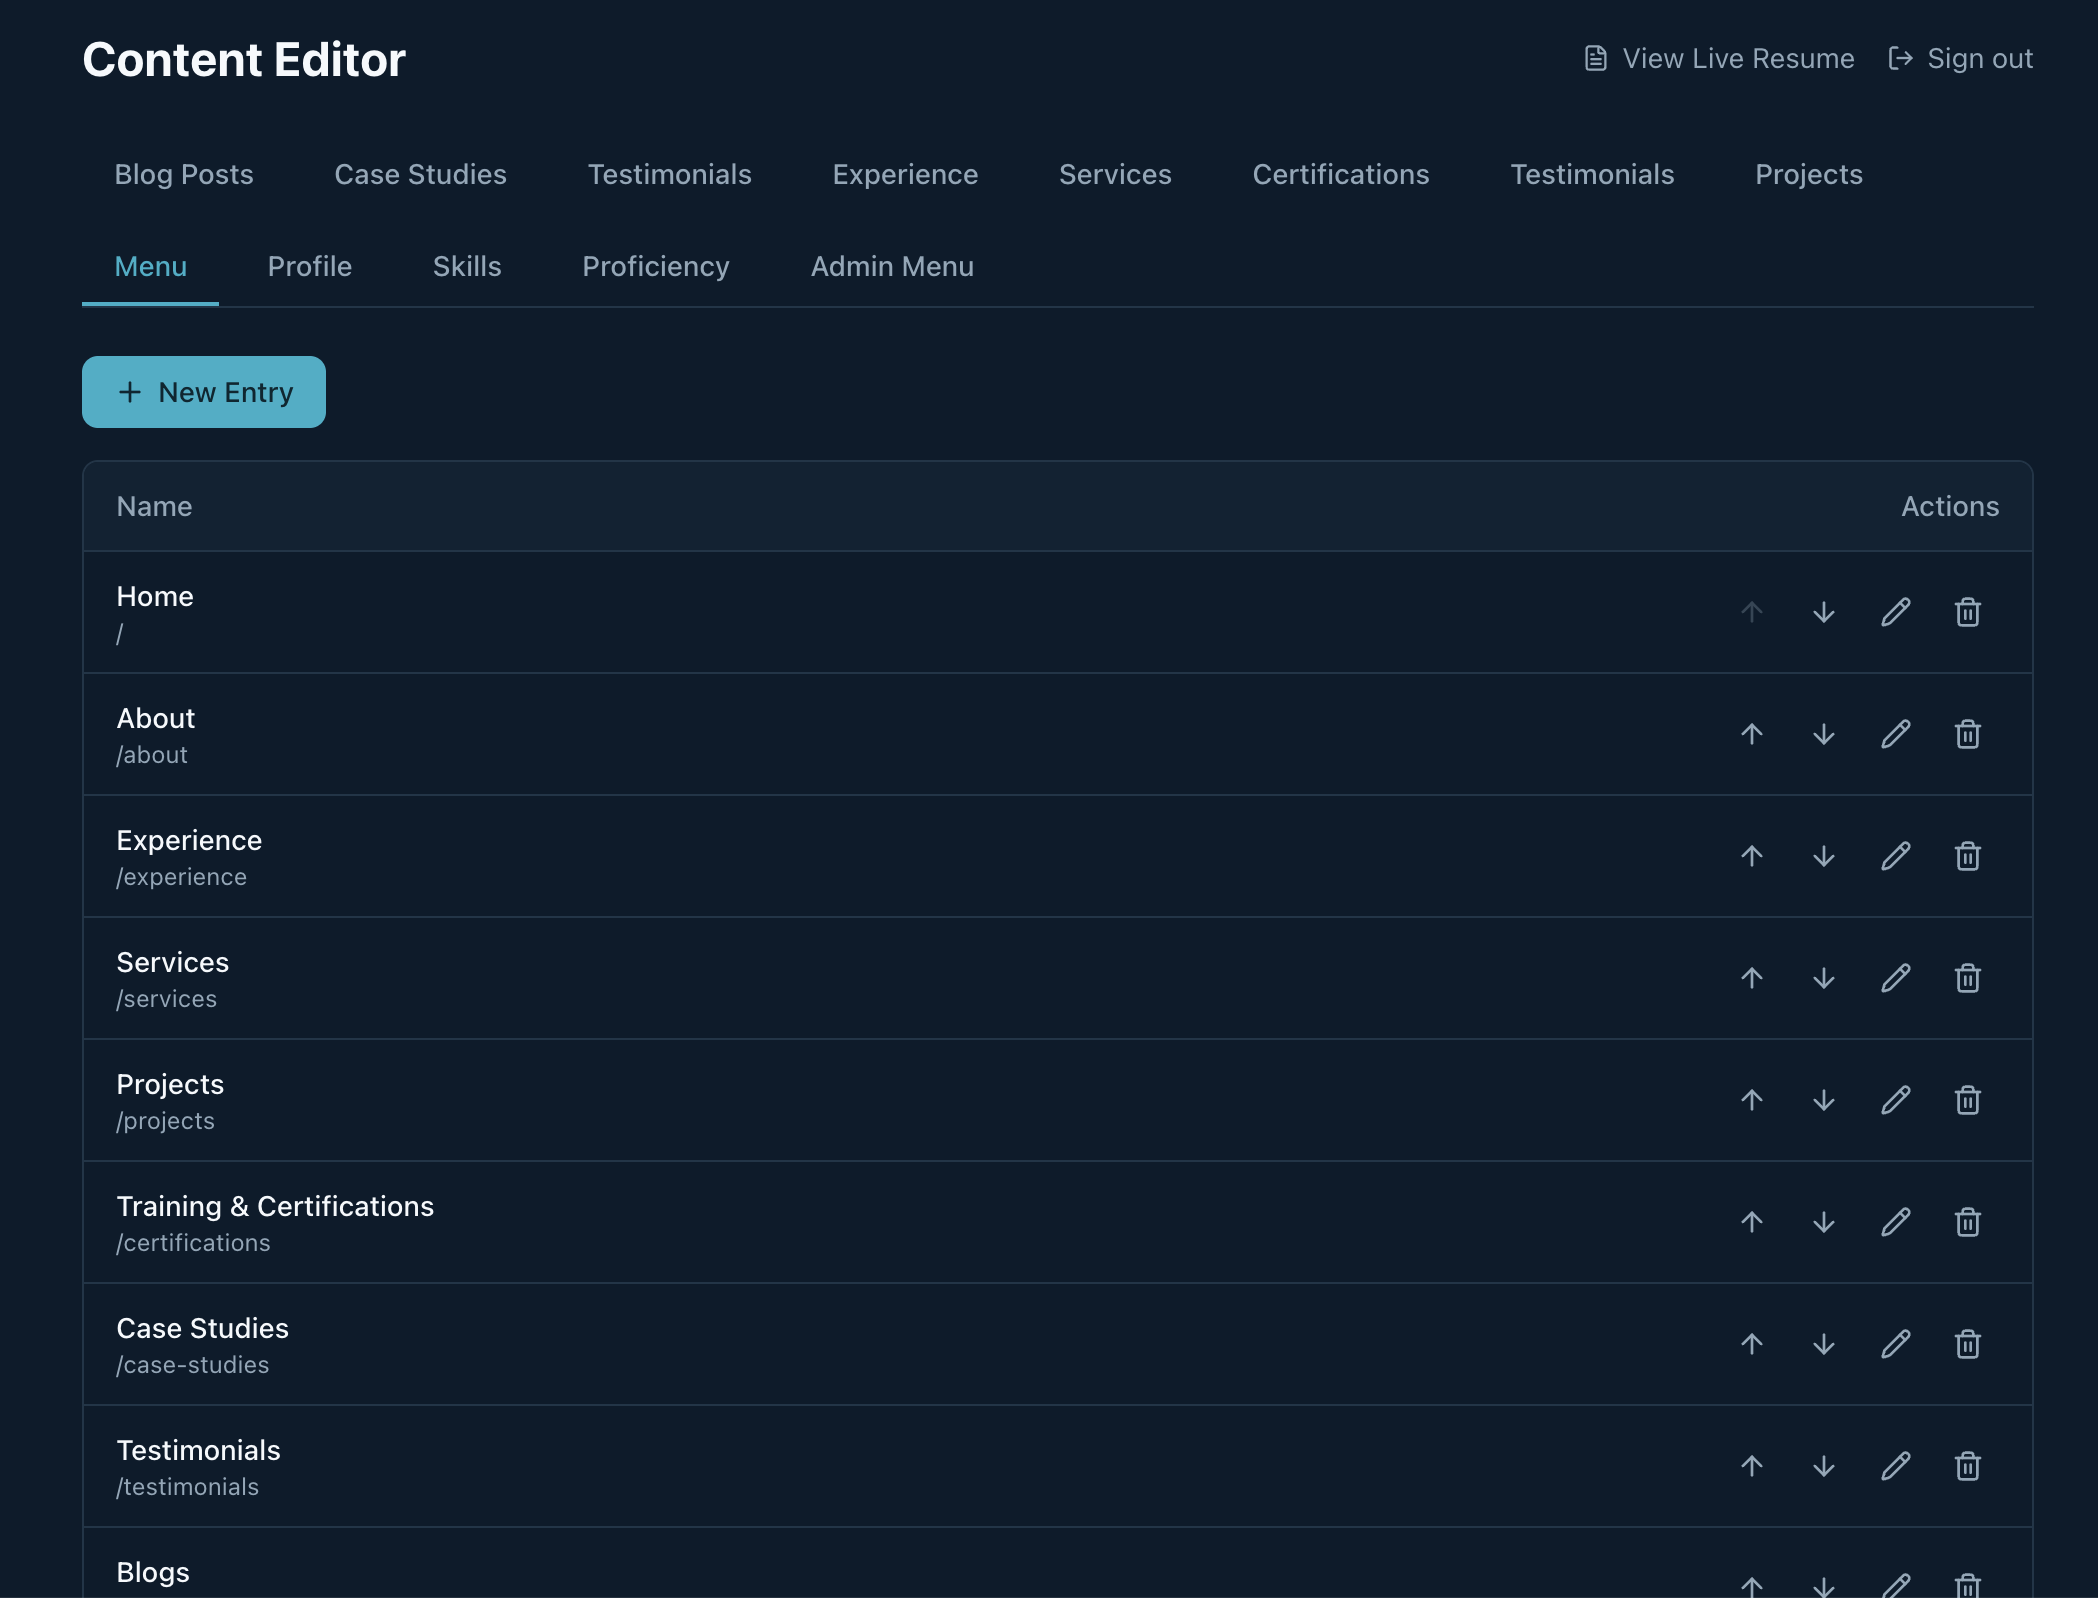Switch to the Case Studies tab
2098x1598 pixels.
(421, 174)
